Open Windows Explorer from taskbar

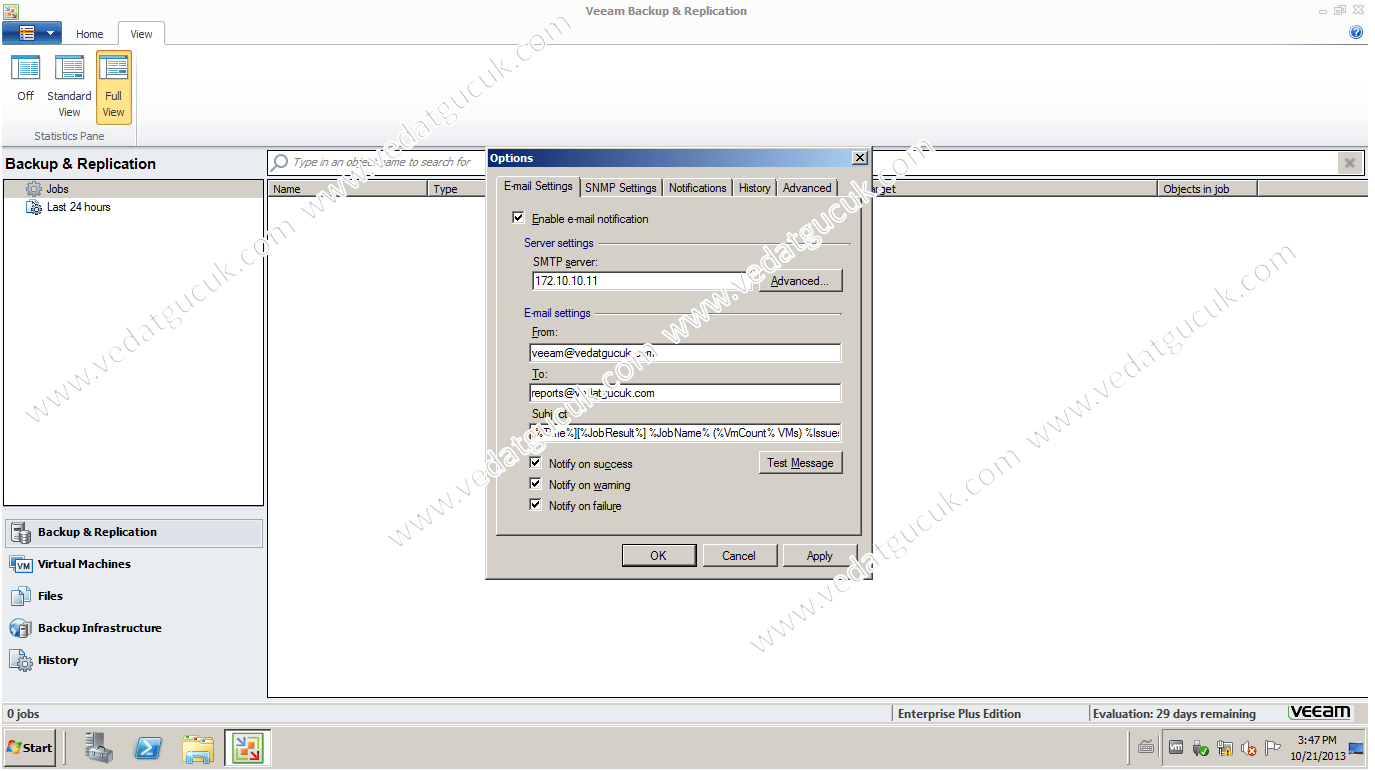(198, 748)
